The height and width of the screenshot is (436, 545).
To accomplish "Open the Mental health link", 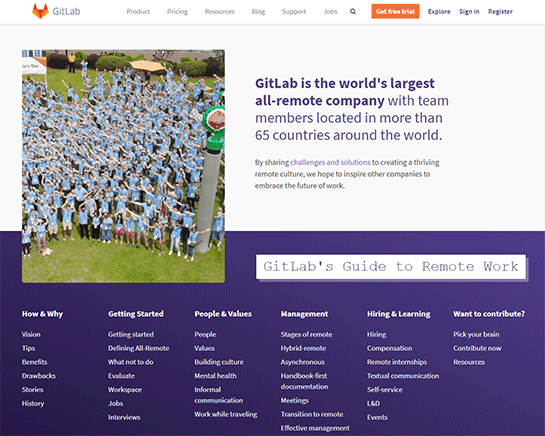I will coord(215,376).
